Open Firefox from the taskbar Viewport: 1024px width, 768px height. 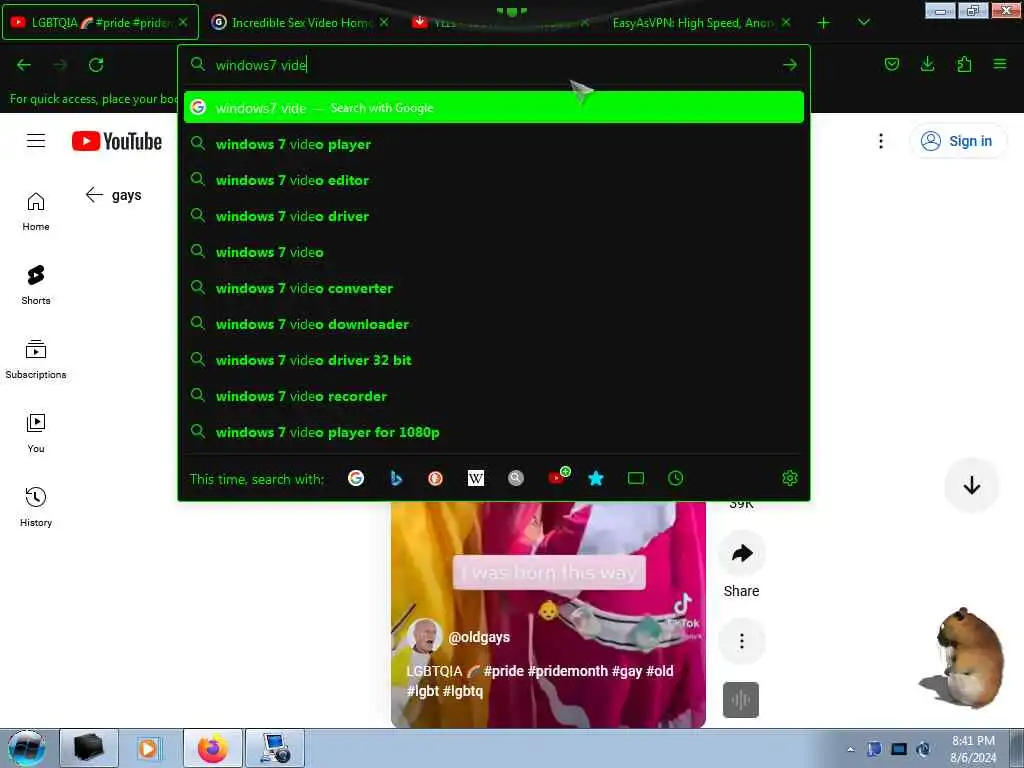[x=213, y=748]
